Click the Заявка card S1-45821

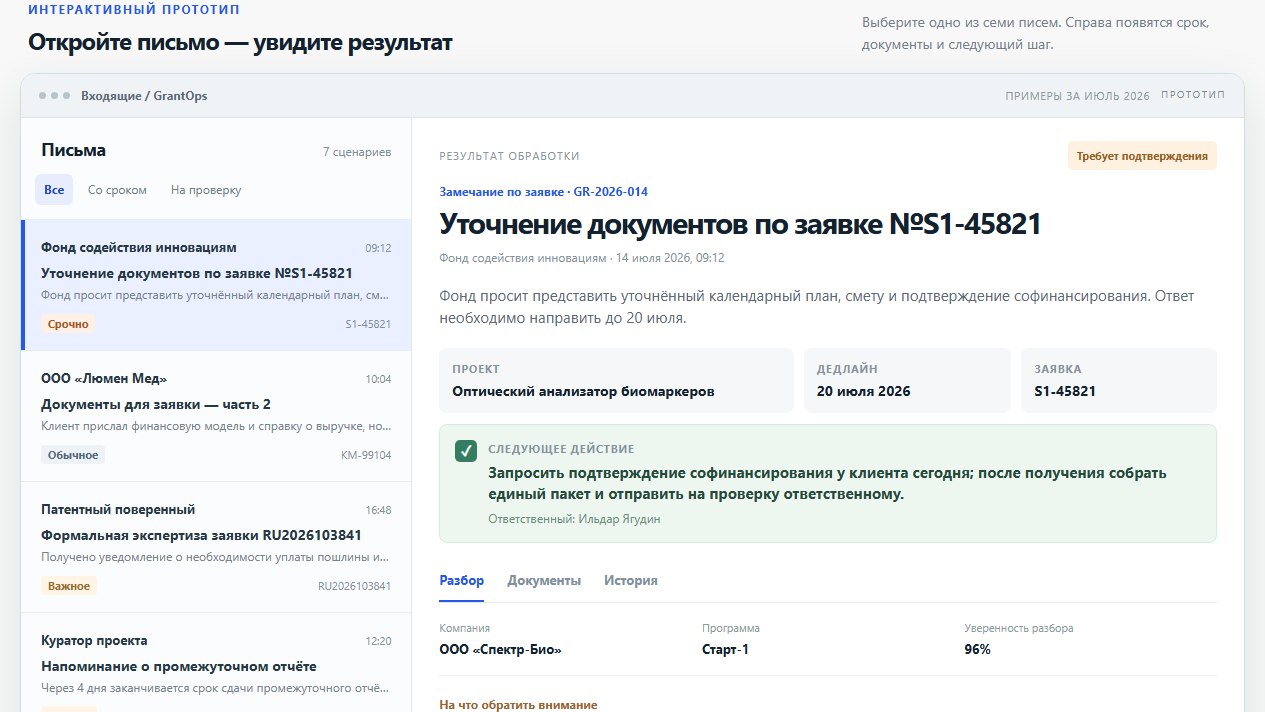click(x=1119, y=380)
